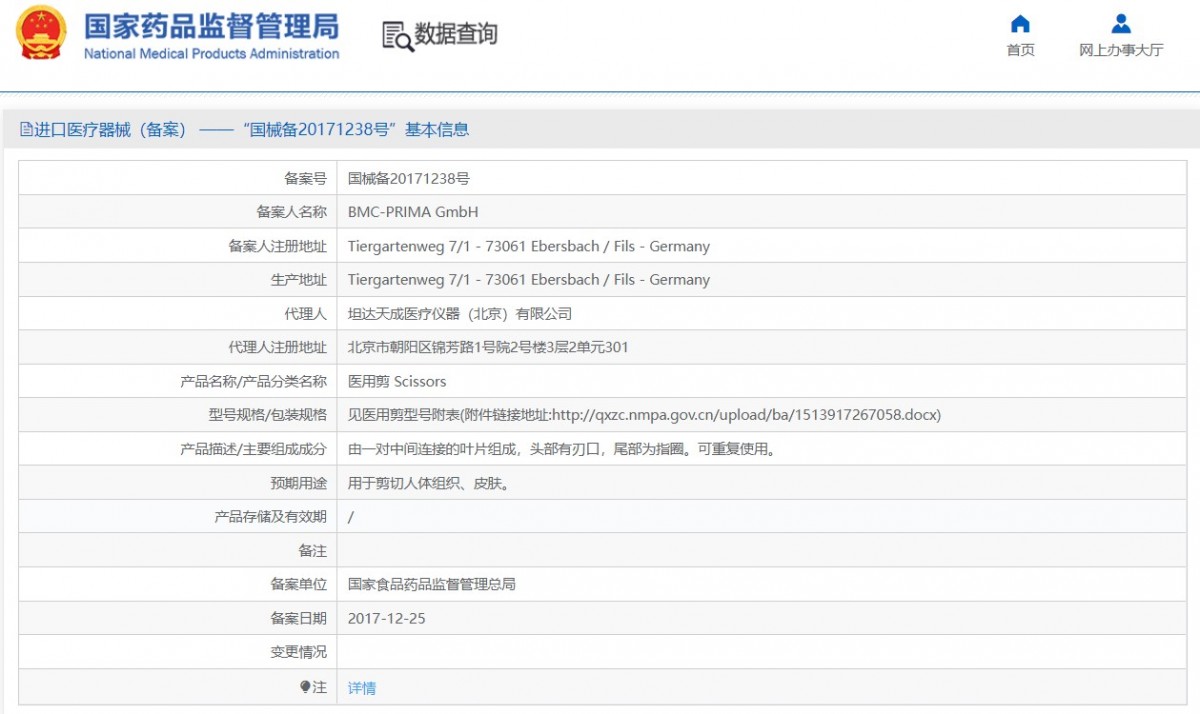Click product name 医用剪 Scissors
This screenshot has height=714, width=1200.
tap(397, 381)
